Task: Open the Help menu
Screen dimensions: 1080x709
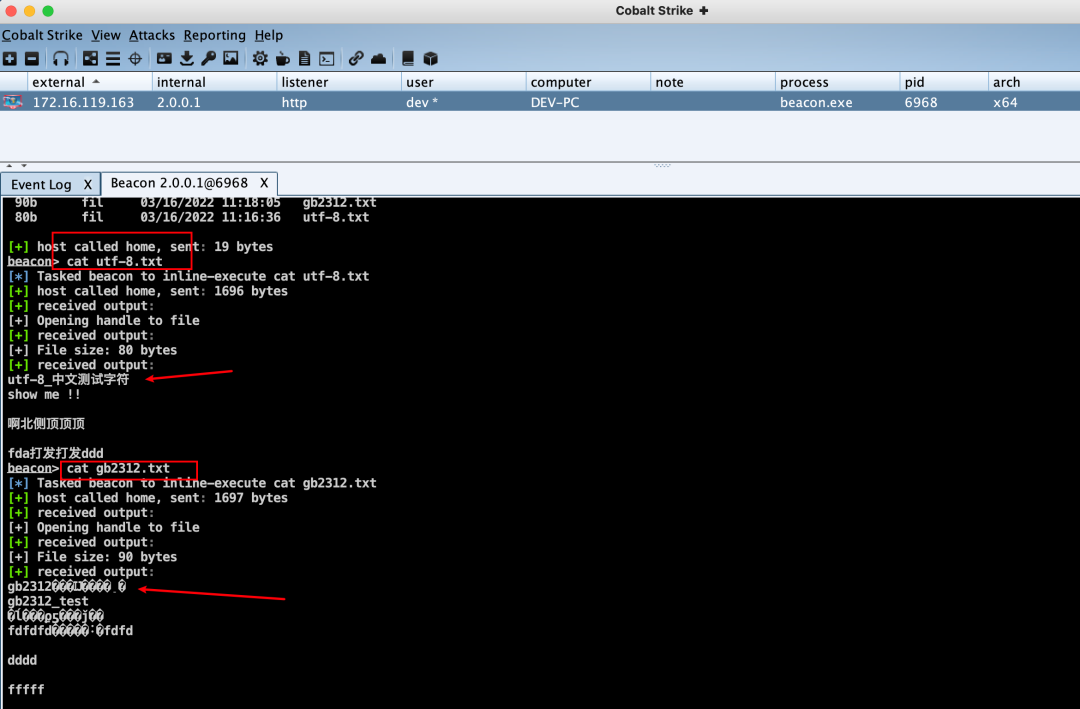Action: pyautogui.click(x=269, y=35)
